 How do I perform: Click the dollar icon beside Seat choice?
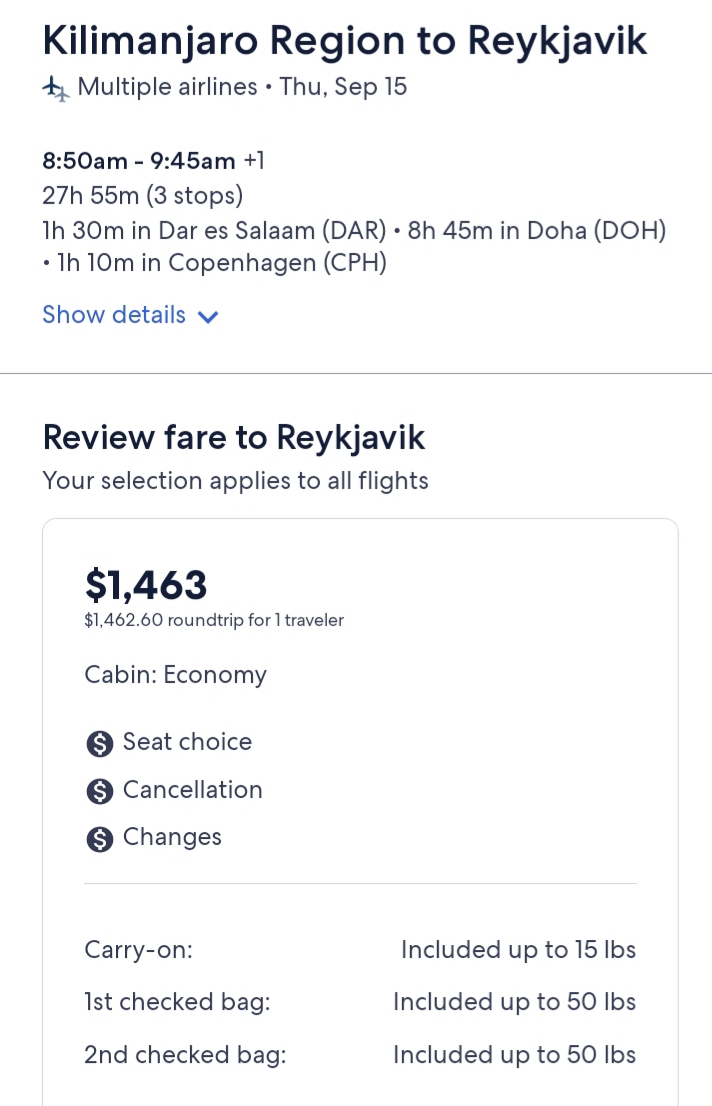pos(99,743)
